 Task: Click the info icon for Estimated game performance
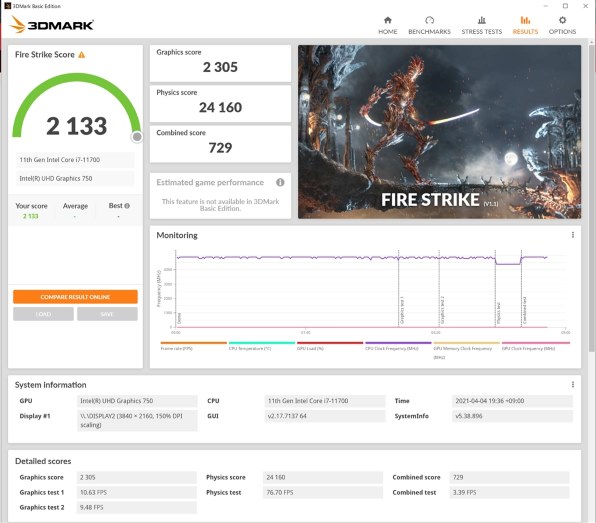[x=280, y=182]
